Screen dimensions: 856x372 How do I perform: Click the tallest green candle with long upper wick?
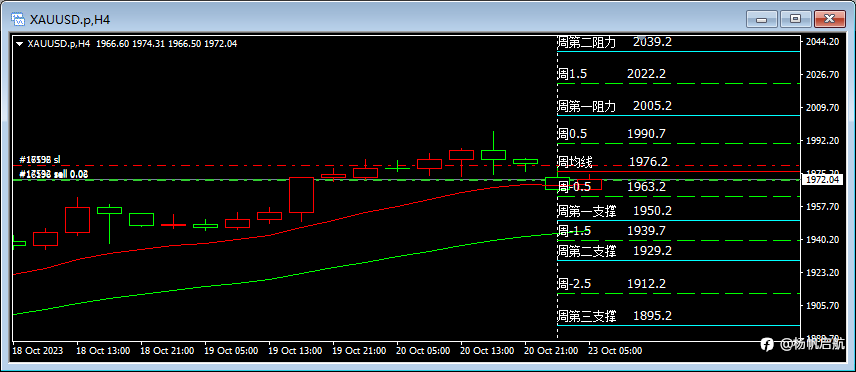click(x=494, y=153)
